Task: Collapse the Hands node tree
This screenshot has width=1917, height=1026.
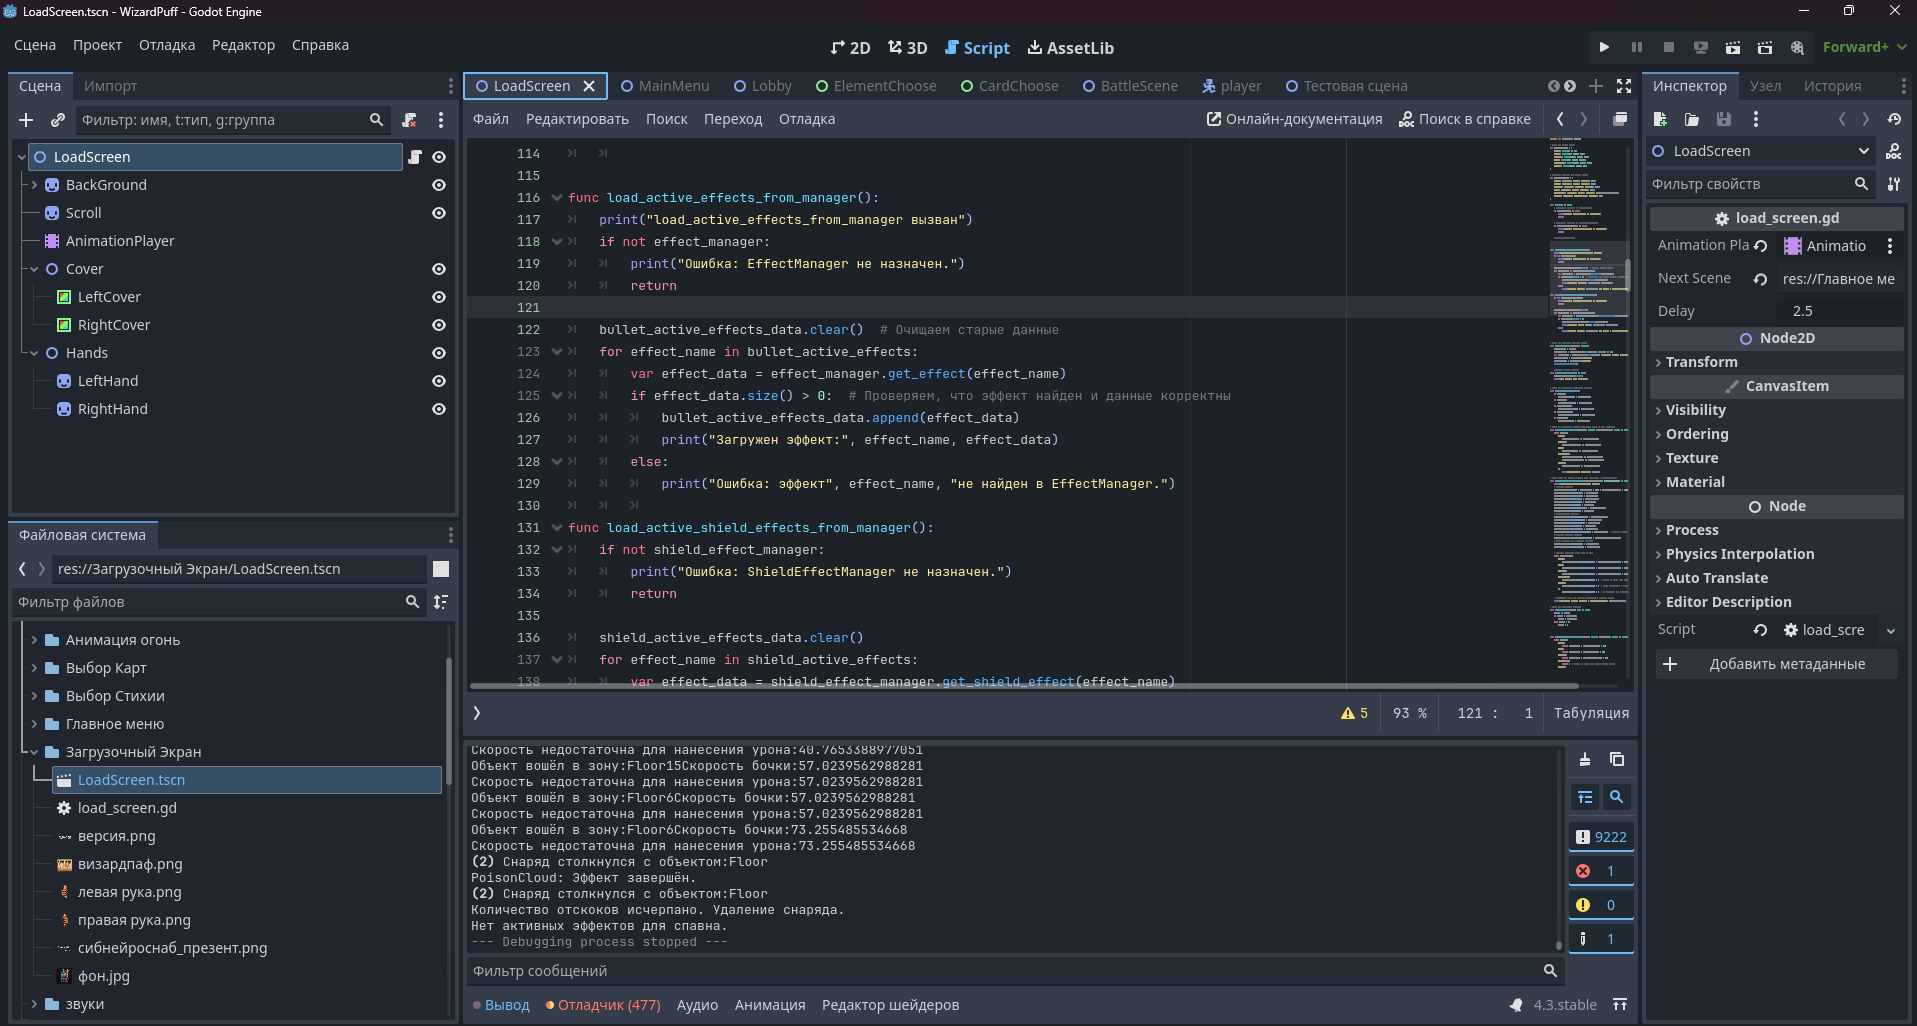Action: point(34,353)
